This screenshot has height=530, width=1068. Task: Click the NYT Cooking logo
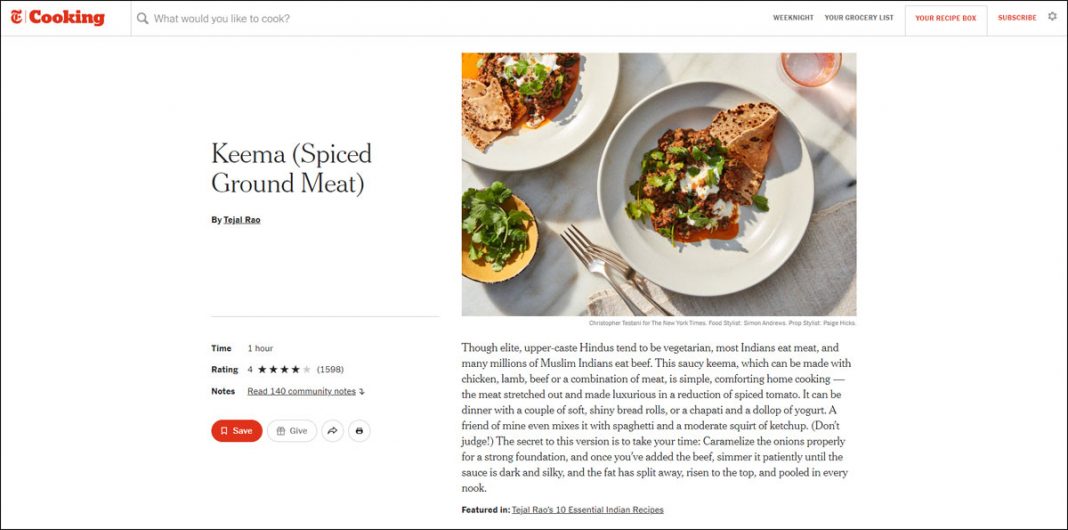pyautogui.click(x=58, y=17)
